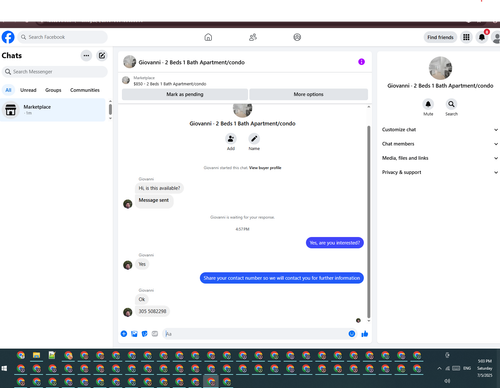
Task: Click the Find friends button
Action: coord(440,37)
